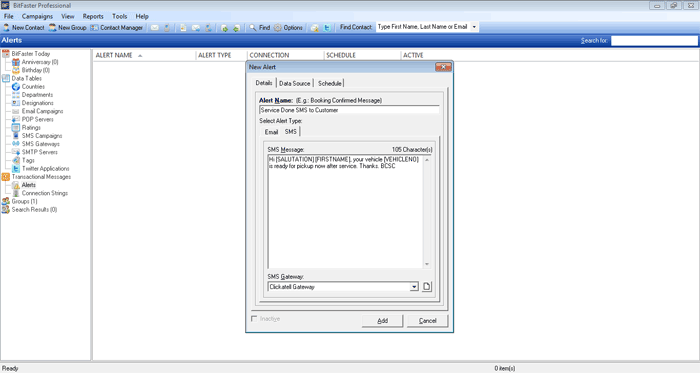Screen dimensions: 700x373
Task: Open Options with the gear icon
Action: pos(288,28)
